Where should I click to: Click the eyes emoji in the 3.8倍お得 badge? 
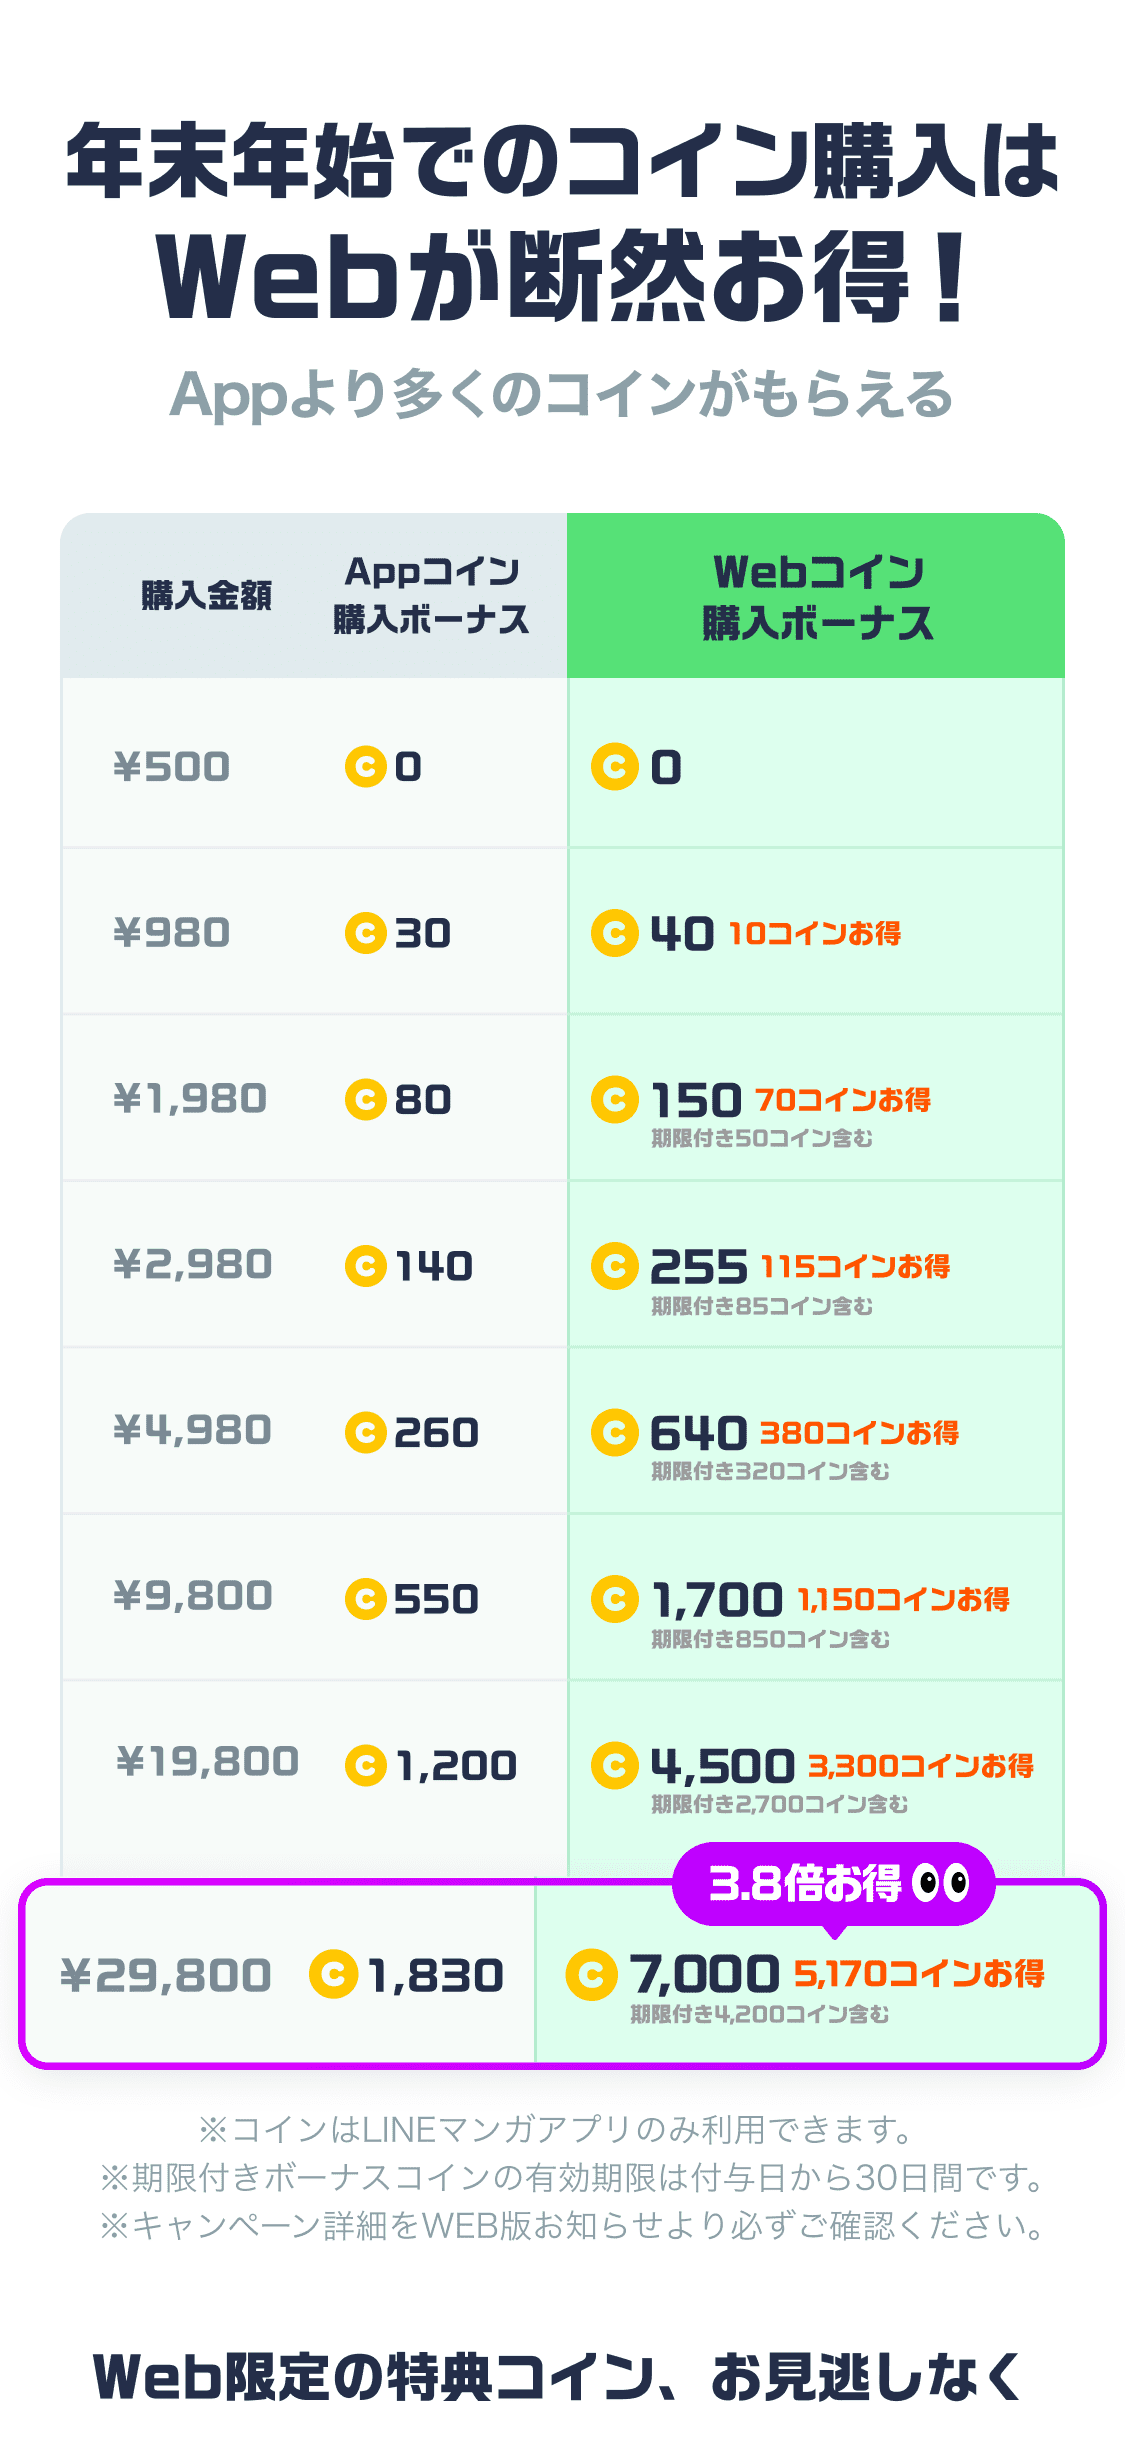click(x=943, y=1884)
